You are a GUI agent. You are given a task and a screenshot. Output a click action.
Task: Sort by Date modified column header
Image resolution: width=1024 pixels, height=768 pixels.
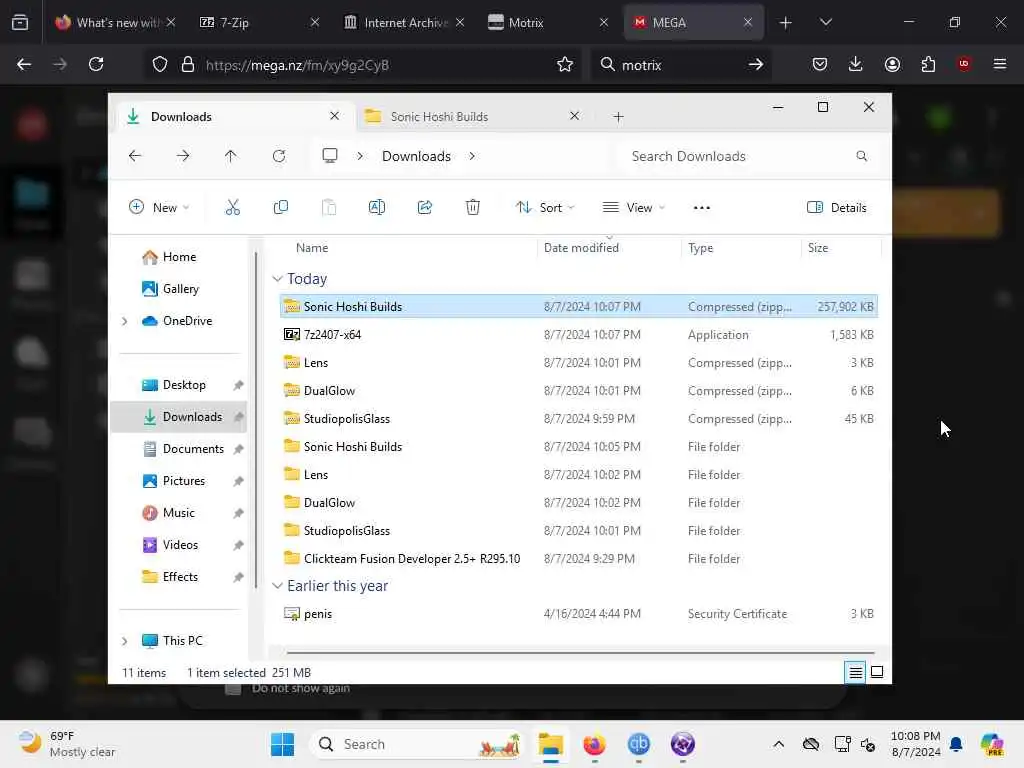[609, 248]
